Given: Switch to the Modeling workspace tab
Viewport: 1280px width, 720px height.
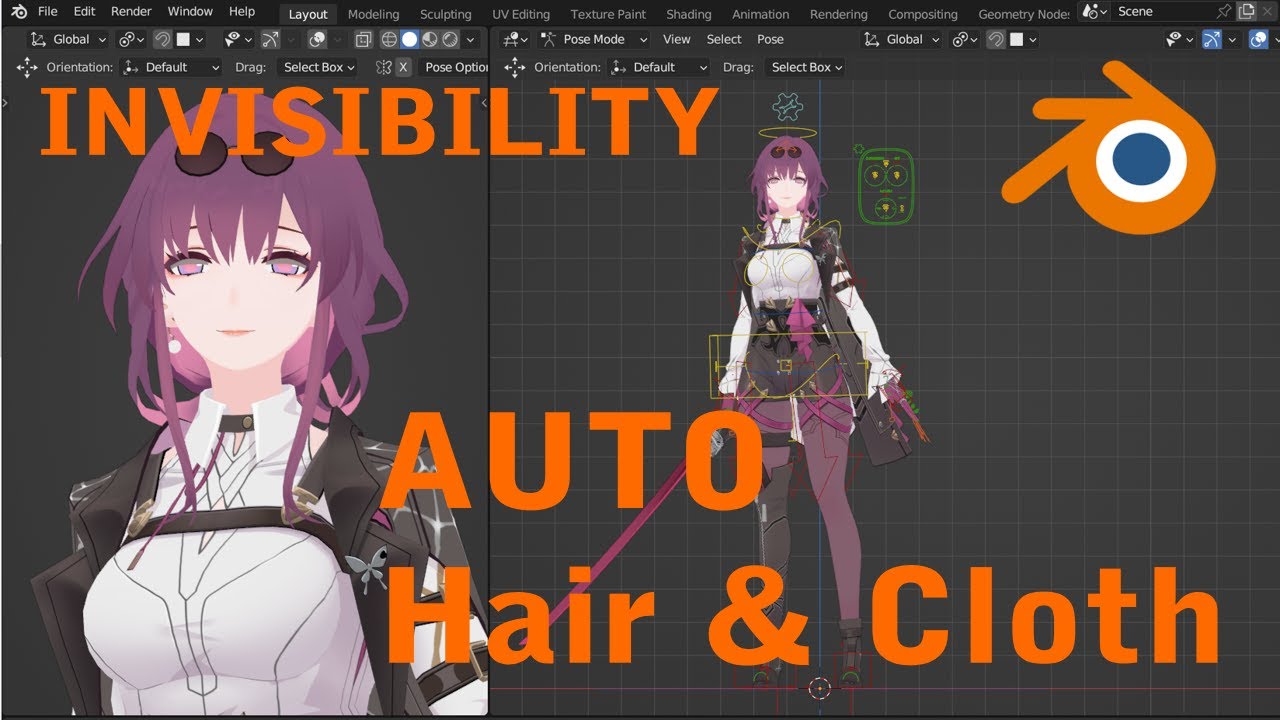Looking at the screenshot, I should [373, 14].
